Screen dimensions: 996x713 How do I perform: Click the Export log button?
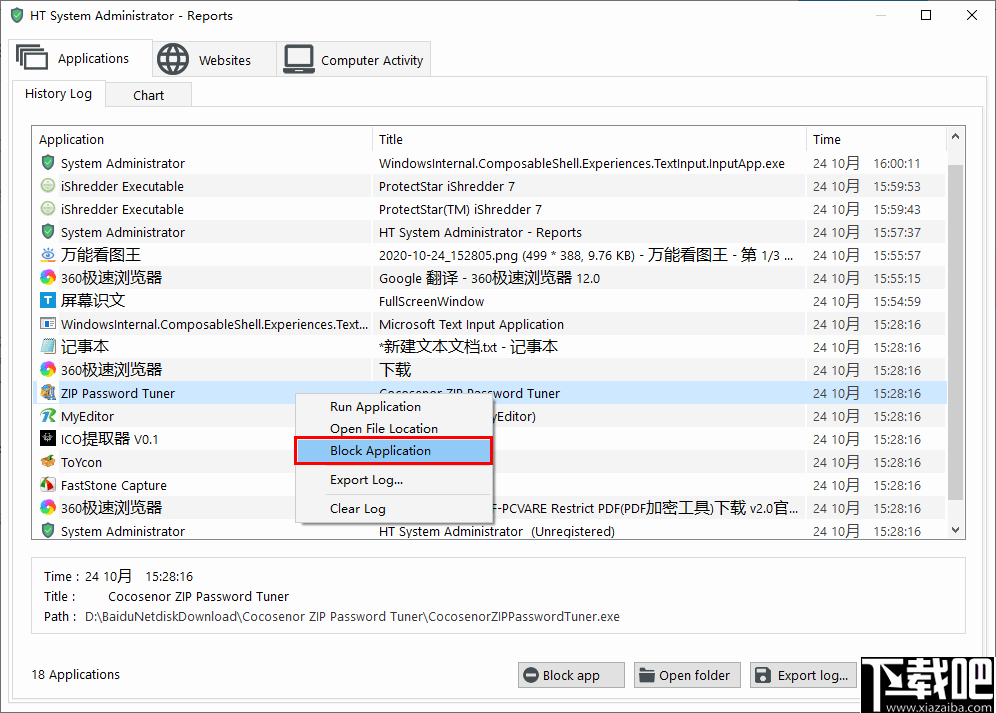pos(803,675)
